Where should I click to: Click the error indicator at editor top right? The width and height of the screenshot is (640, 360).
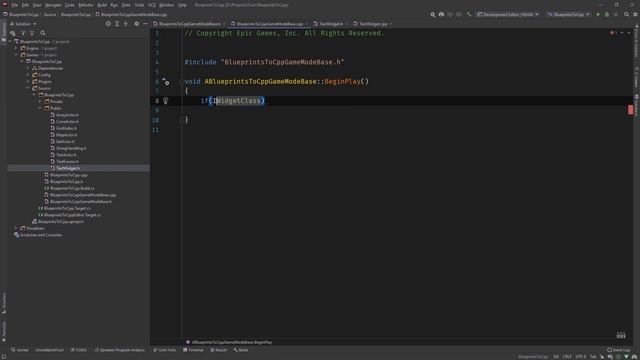[x=613, y=33]
